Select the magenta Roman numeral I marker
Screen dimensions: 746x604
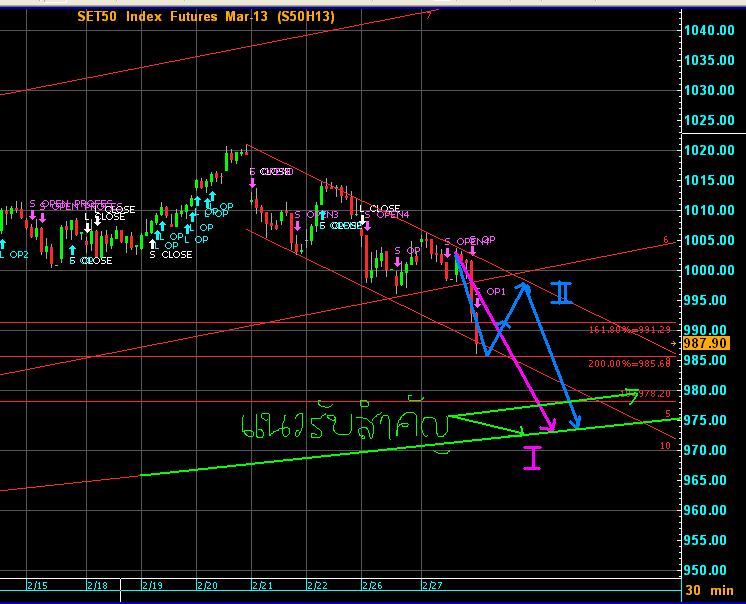(x=532, y=458)
